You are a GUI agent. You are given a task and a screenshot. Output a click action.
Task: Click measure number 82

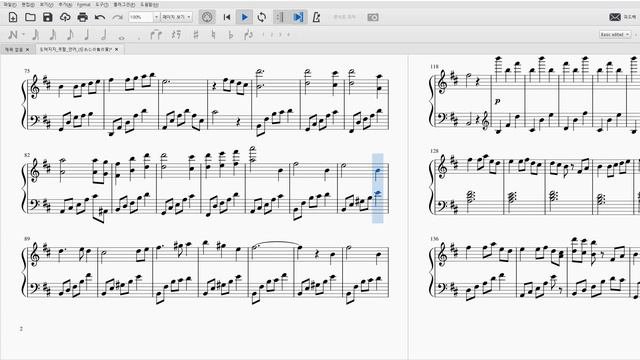pos(27,155)
